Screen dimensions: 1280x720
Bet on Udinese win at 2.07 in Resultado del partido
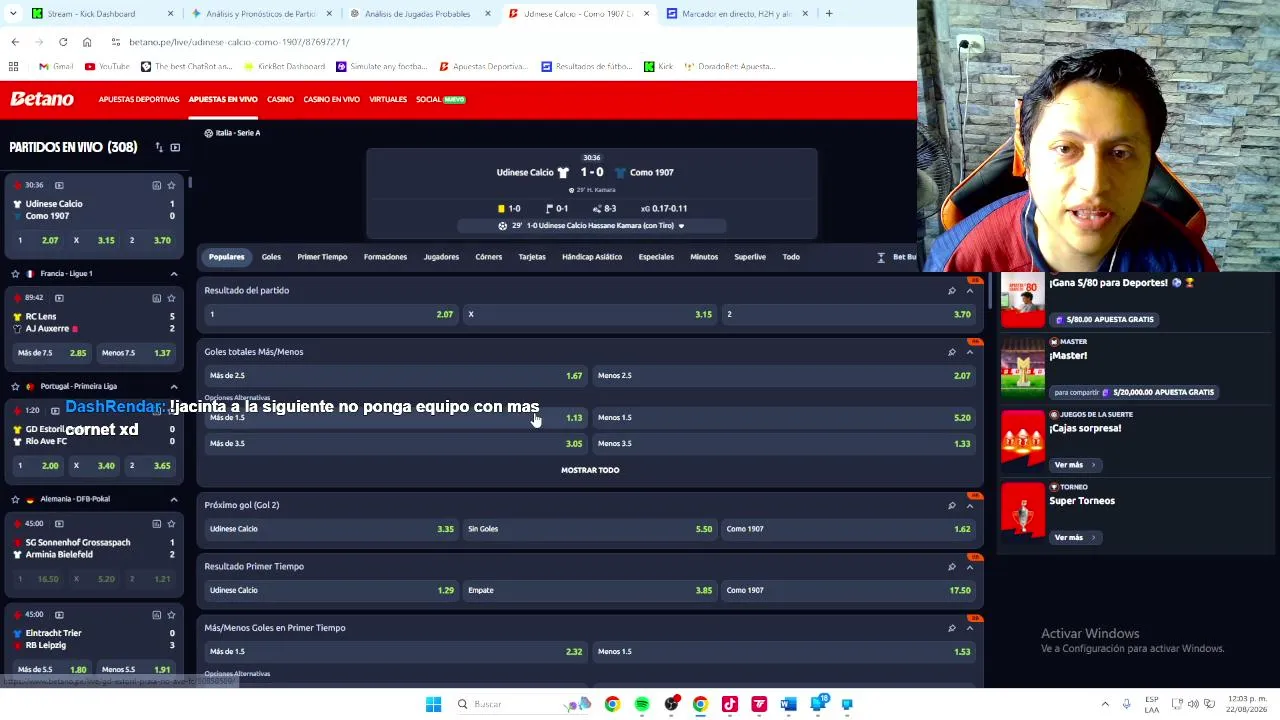[330, 314]
